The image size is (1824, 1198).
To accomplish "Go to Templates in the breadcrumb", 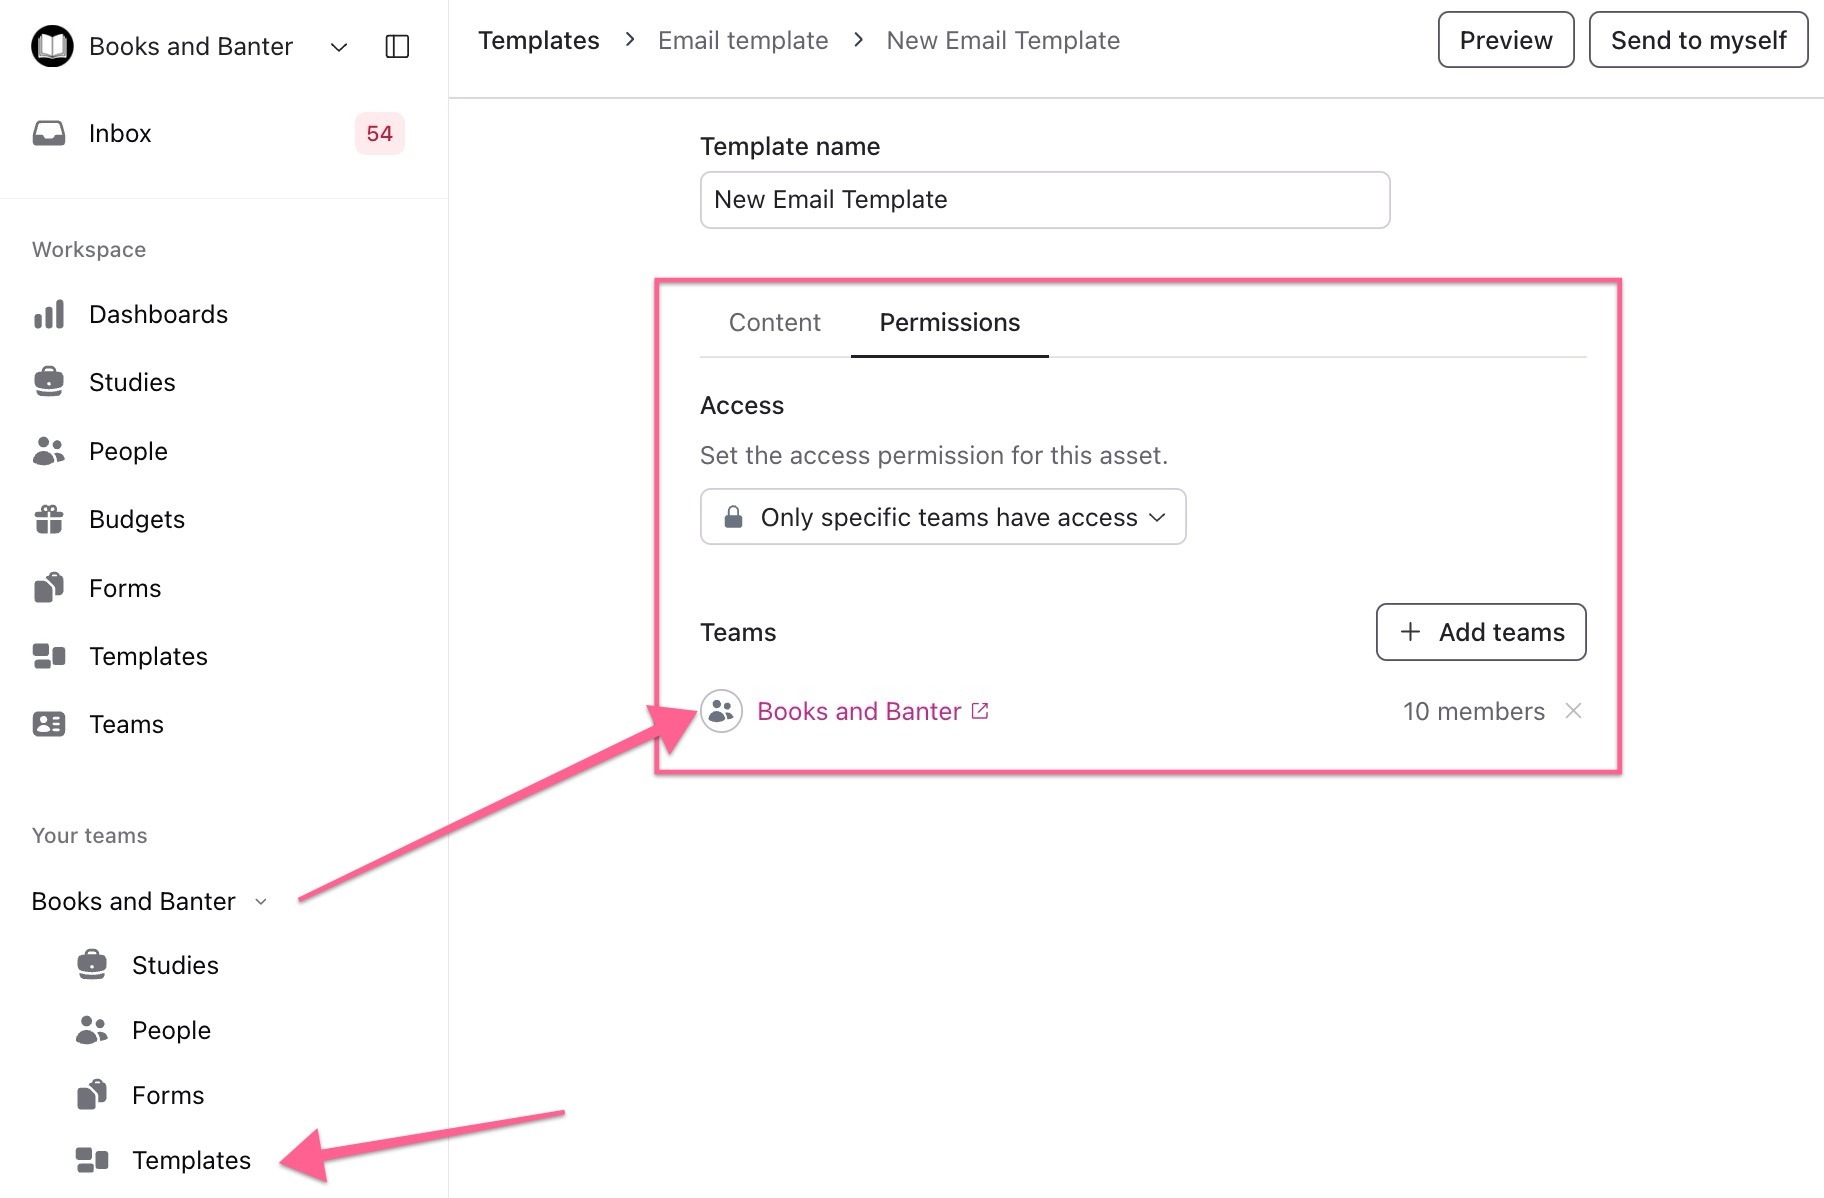I will pyautogui.click(x=538, y=40).
